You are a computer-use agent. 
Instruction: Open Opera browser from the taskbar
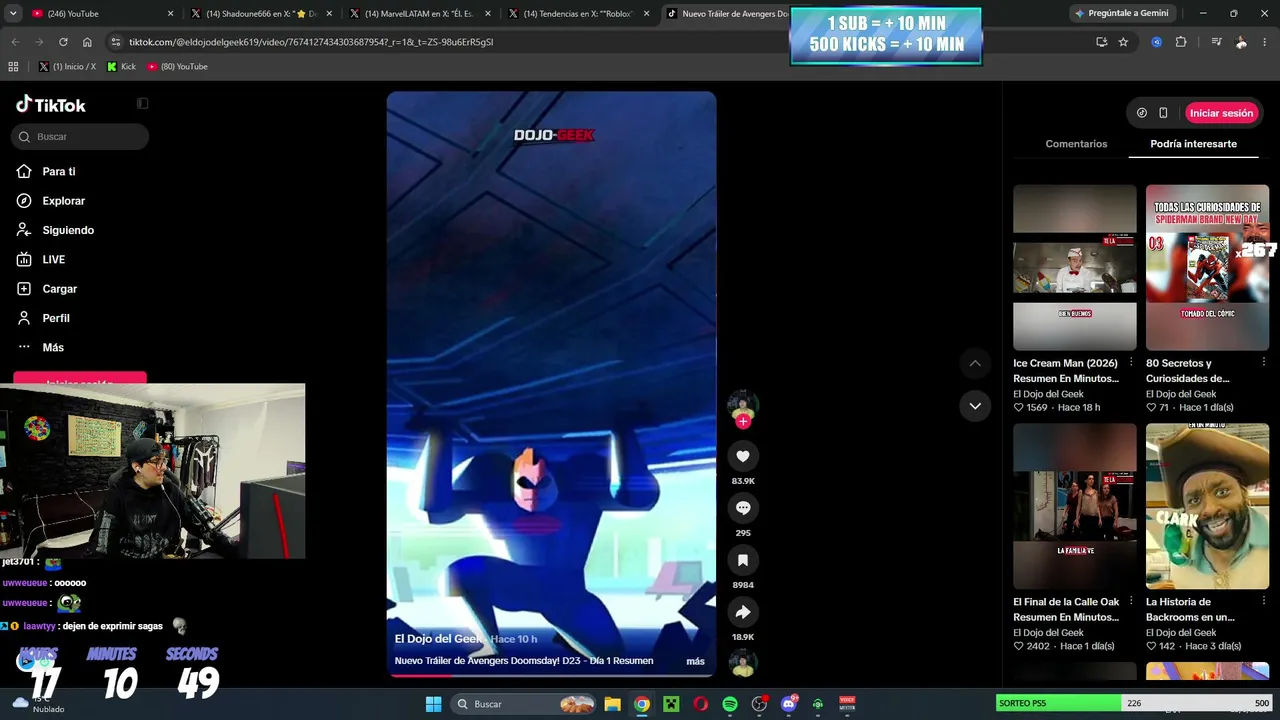click(x=701, y=704)
